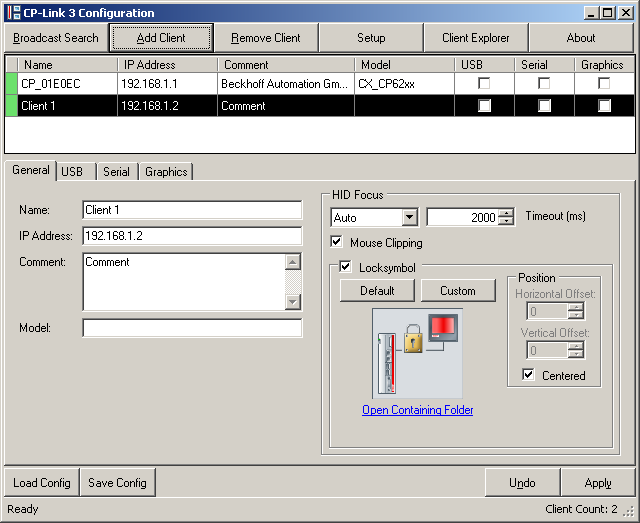The image size is (640, 523).
Task: Enable Serial checkbox for CP_01E0EC row
Action: (544, 83)
